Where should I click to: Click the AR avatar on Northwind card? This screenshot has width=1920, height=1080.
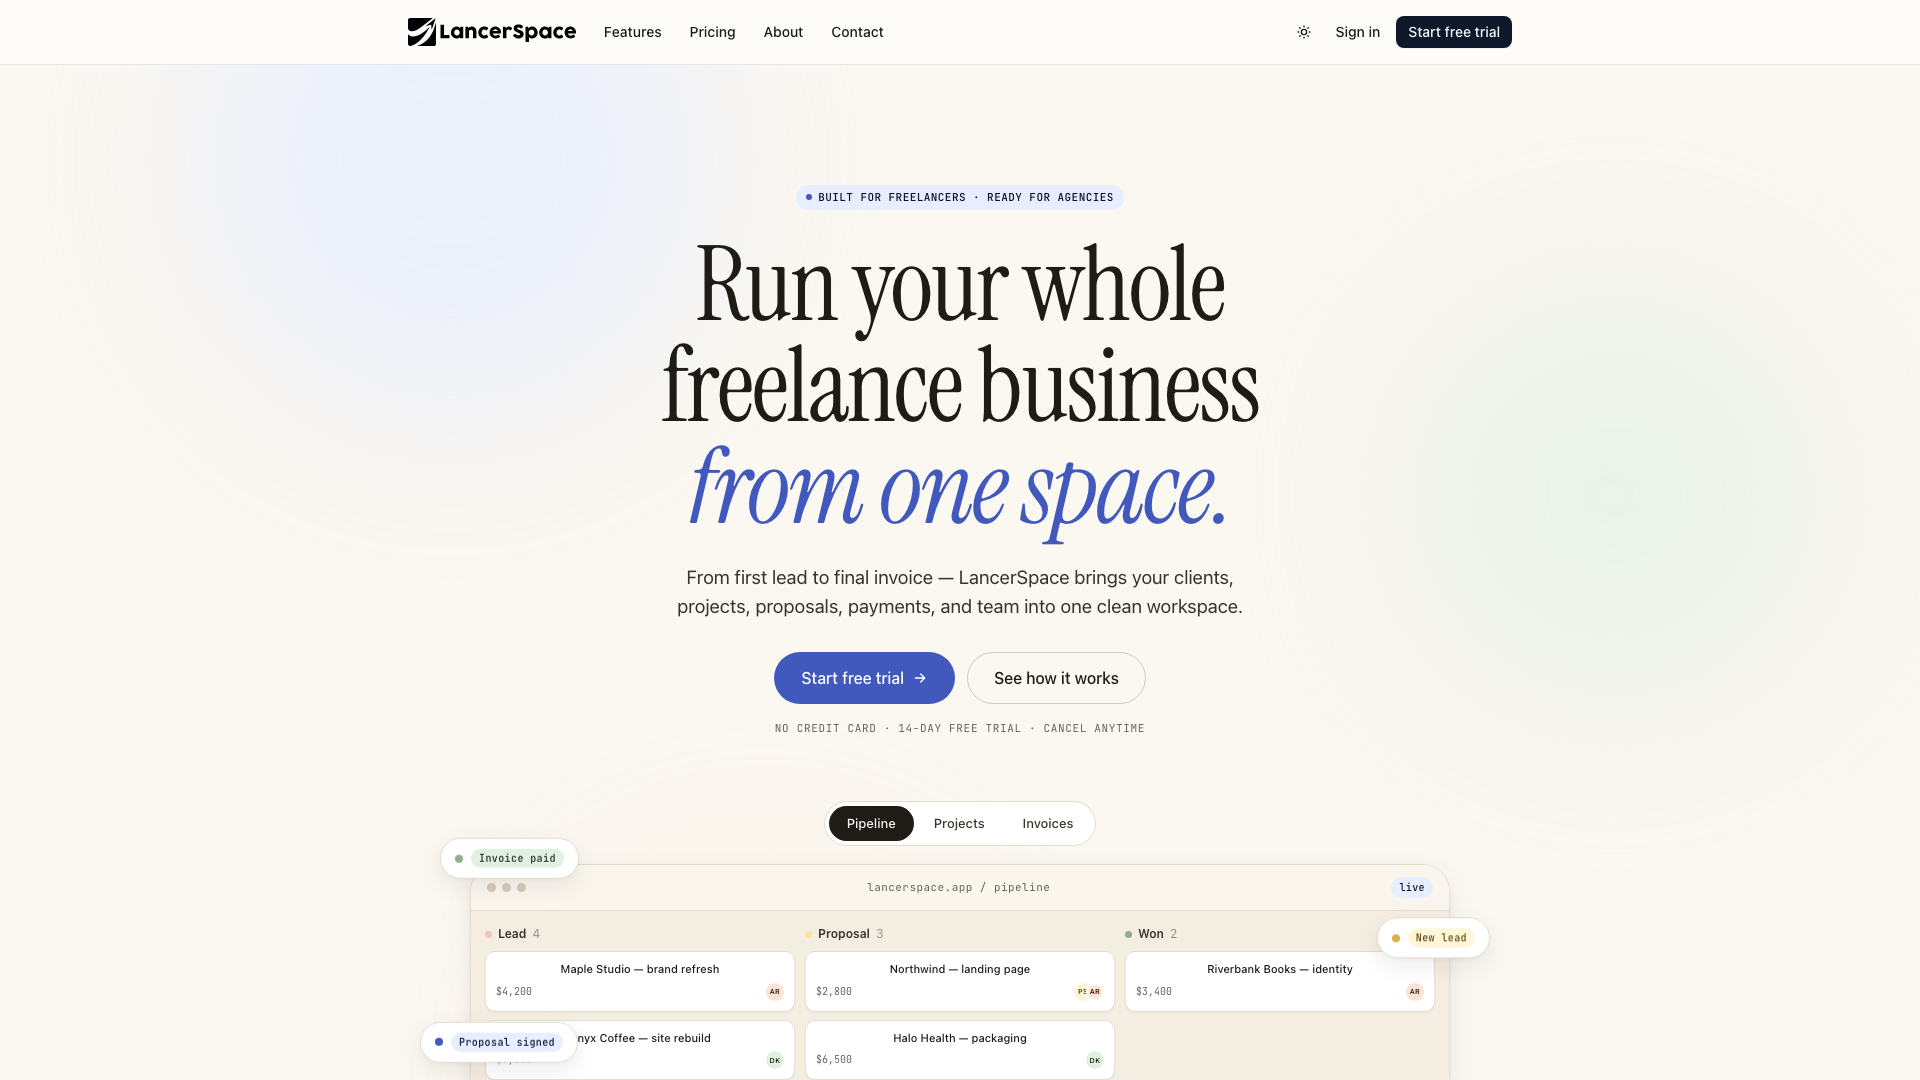point(1095,992)
